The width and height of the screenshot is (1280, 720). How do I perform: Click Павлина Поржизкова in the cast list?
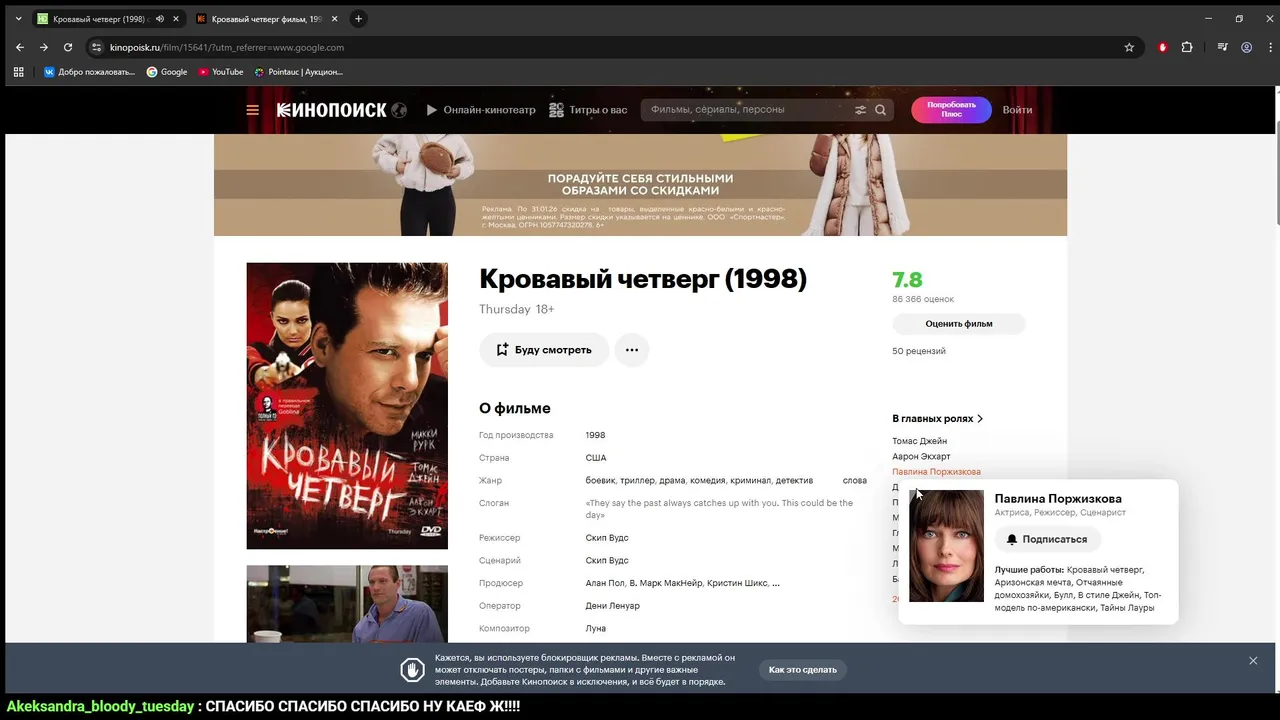(x=936, y=472)
